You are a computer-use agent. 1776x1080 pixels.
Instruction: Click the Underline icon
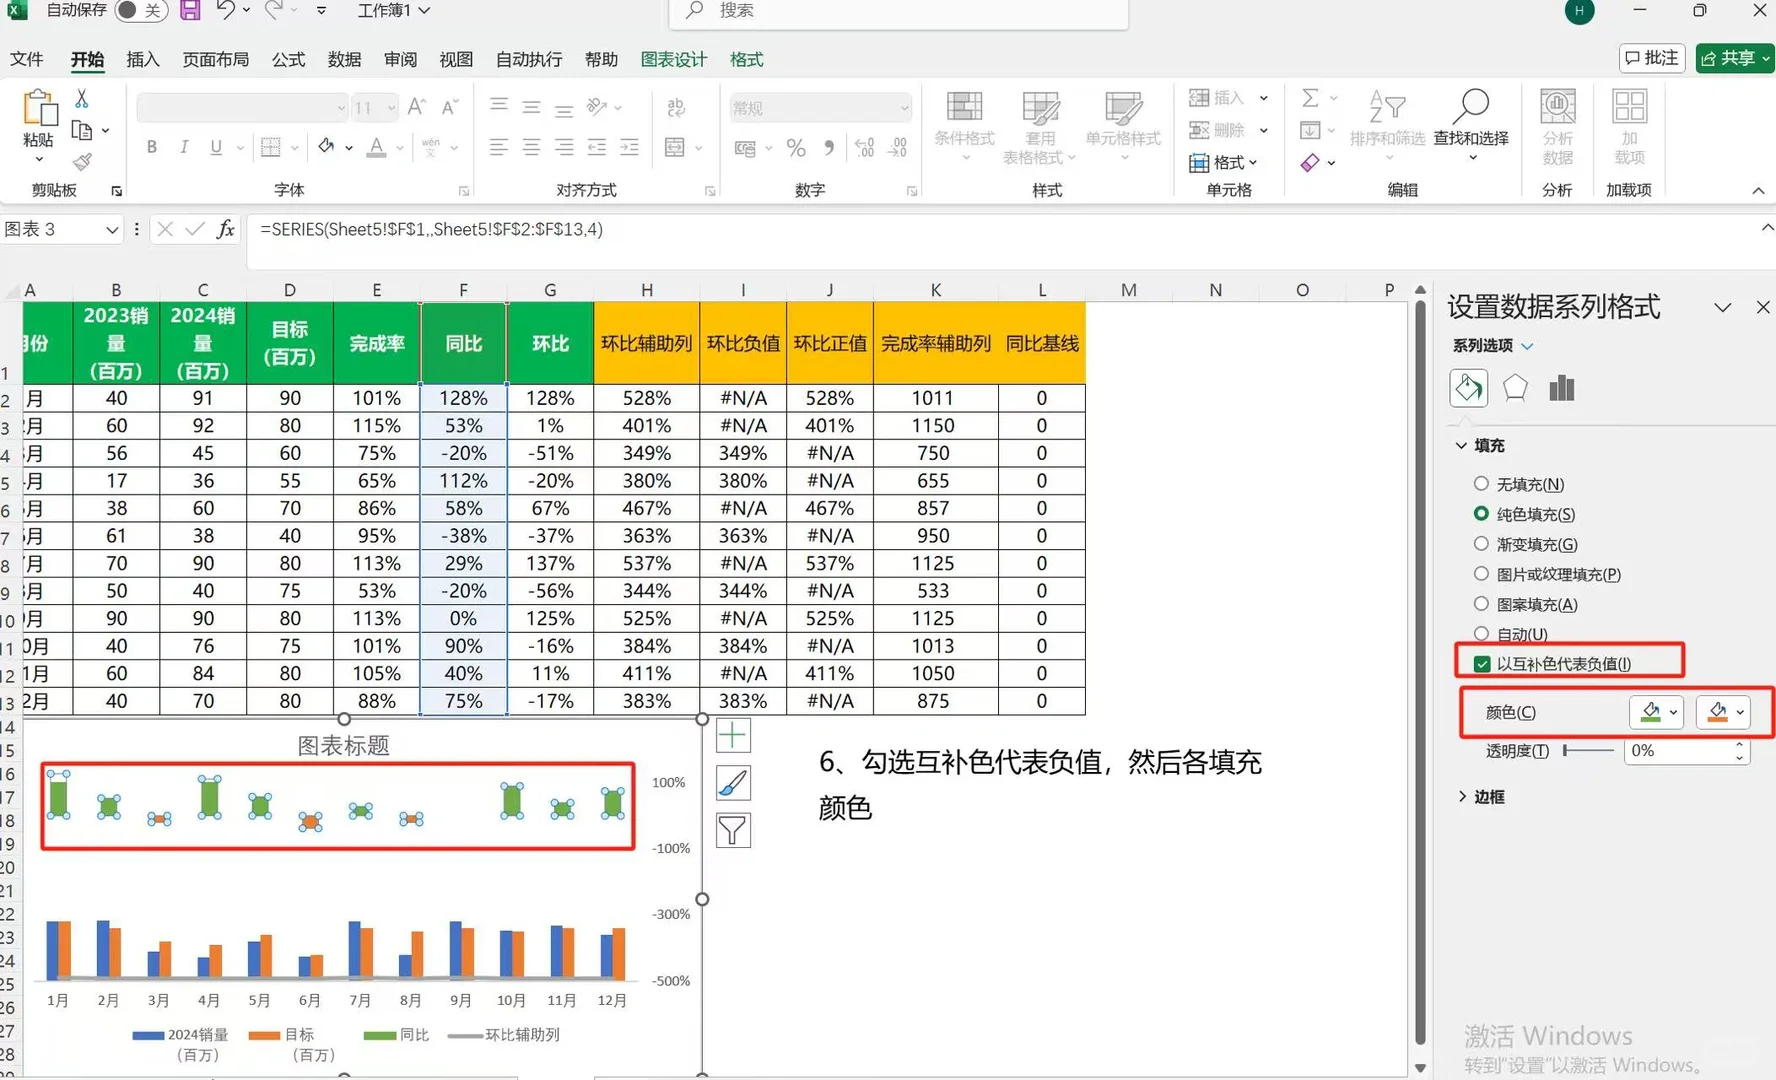(216, 147)
